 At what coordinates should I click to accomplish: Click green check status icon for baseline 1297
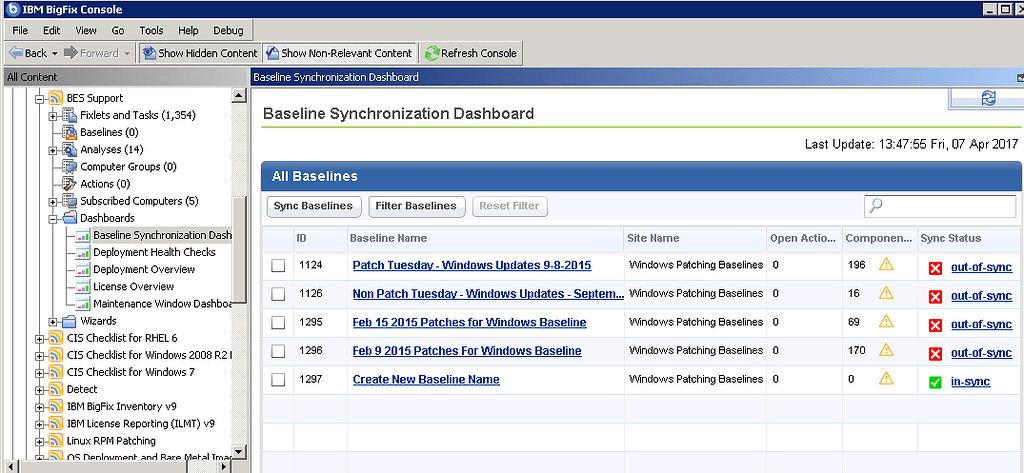tap(935, 382)
